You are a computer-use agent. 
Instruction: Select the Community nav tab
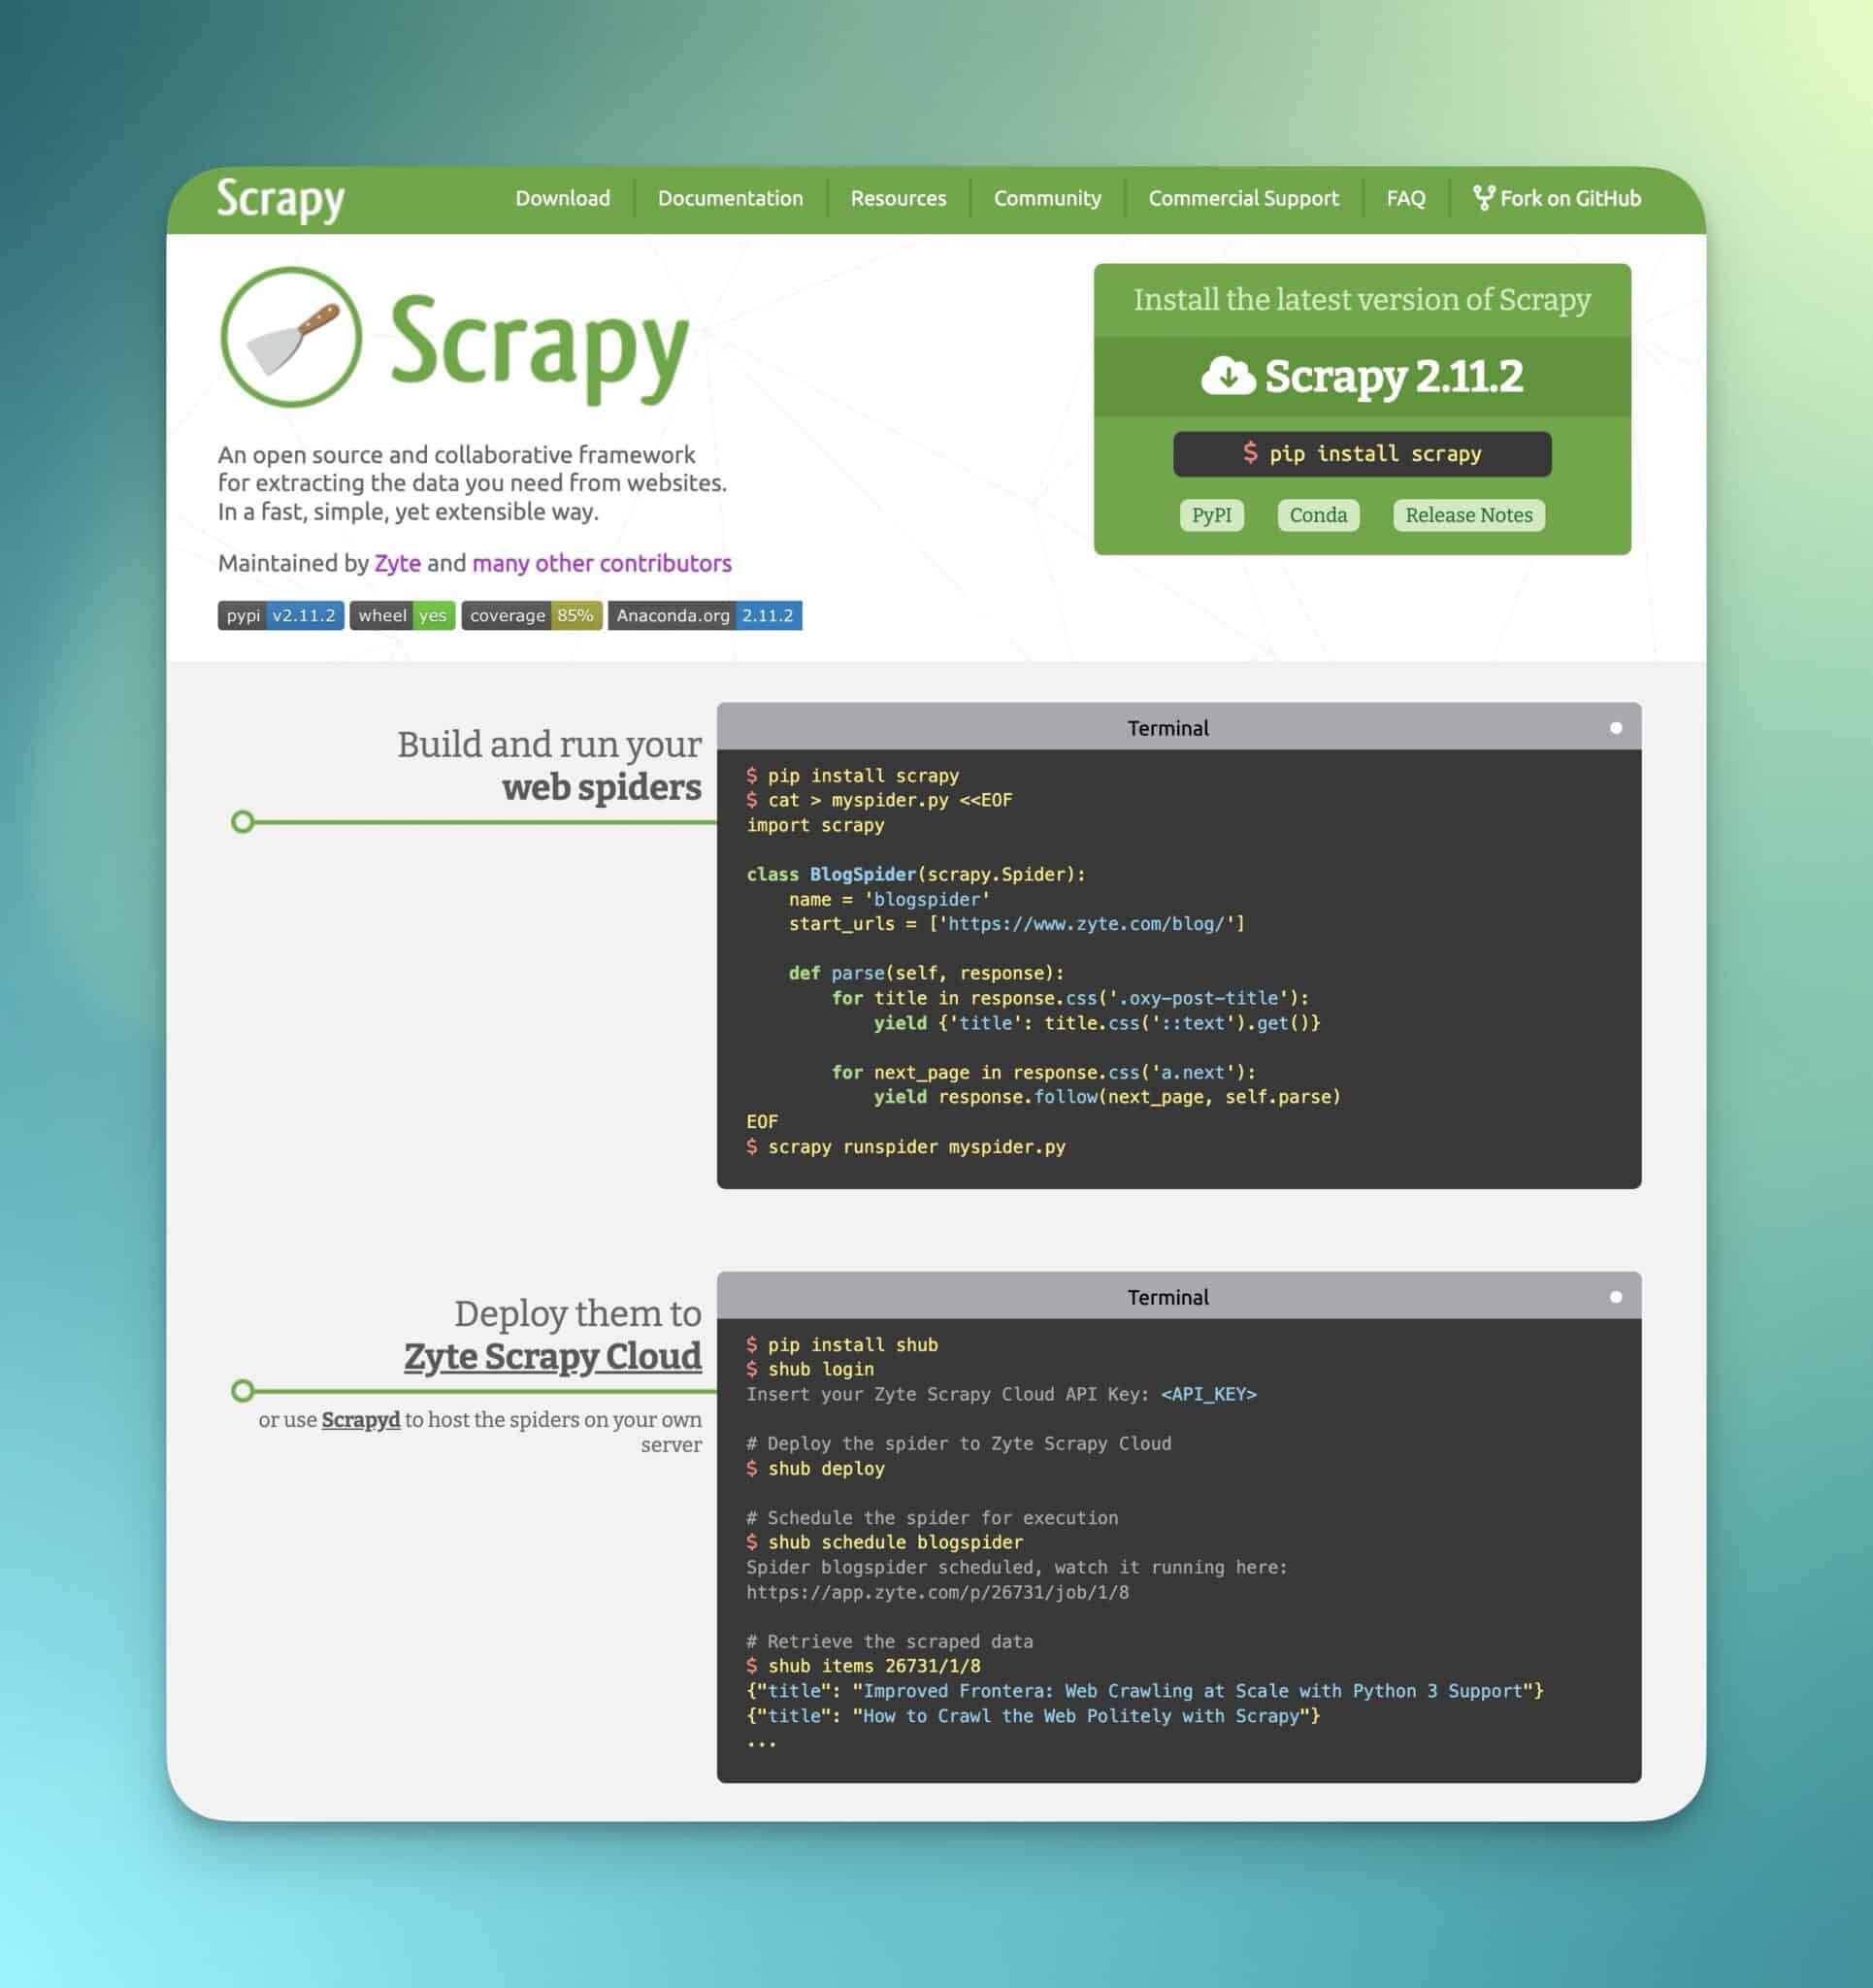coord(1049,197)
